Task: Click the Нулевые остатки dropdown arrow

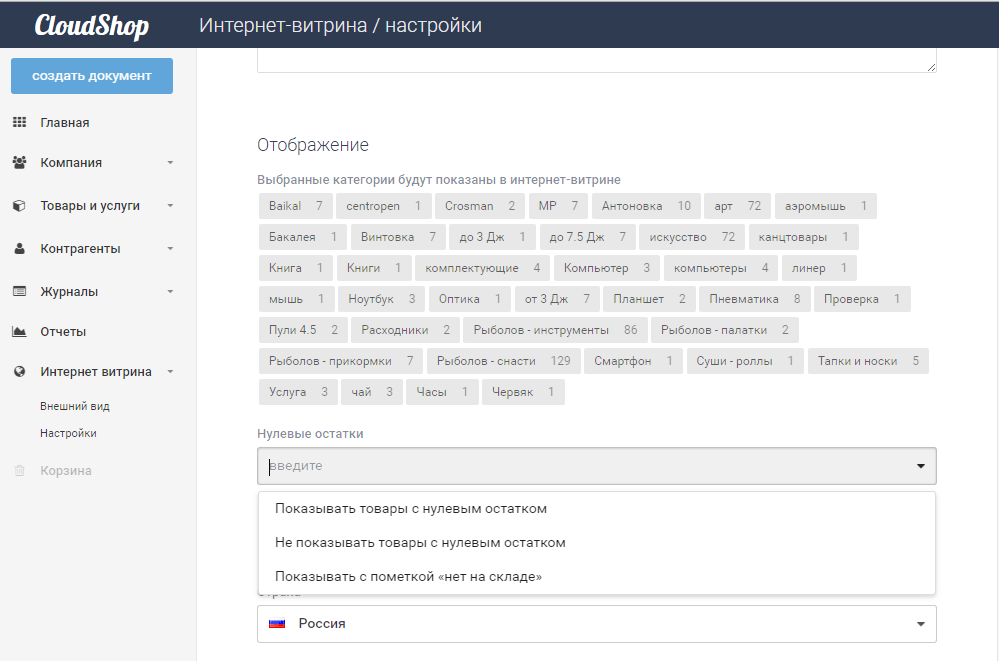Action: (921, 466)
